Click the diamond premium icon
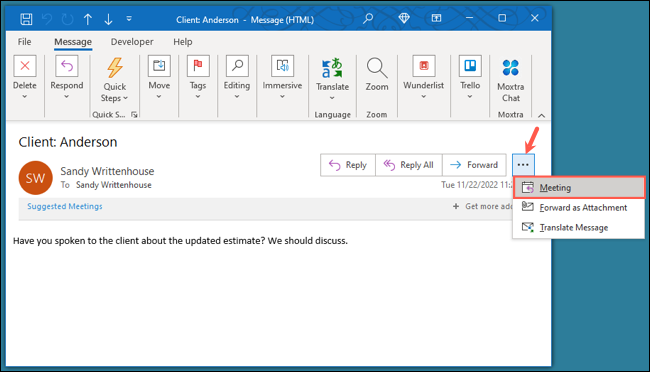 point(404,18)
